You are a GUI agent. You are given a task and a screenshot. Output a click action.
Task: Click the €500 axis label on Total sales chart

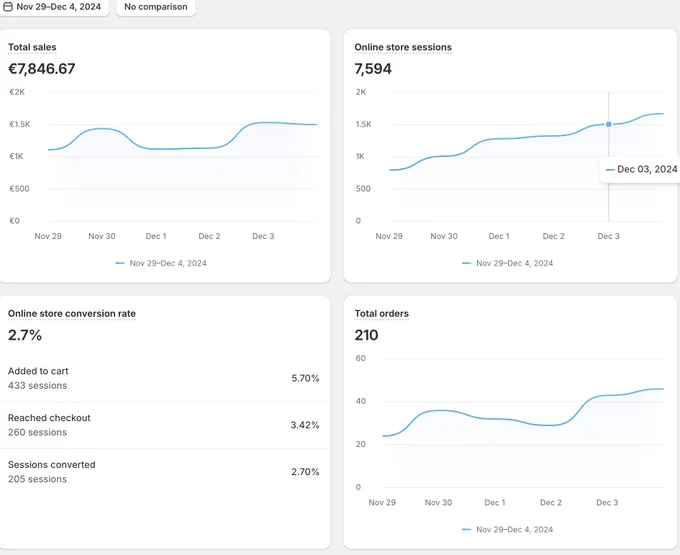point(20,189)
